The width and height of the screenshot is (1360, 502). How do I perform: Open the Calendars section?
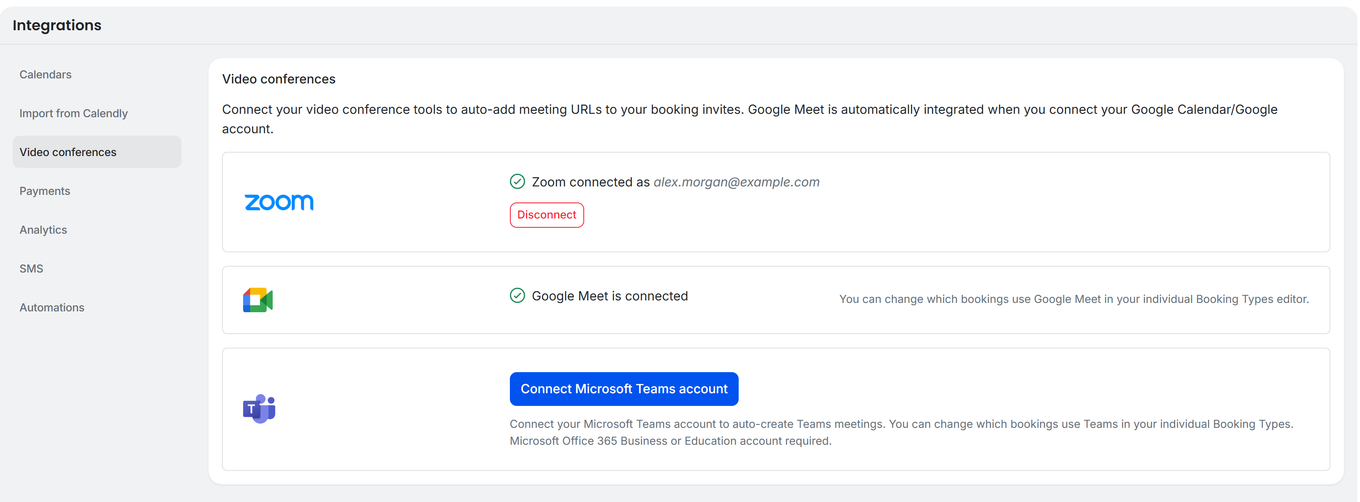pyautogui.click(x=97, y=75)
